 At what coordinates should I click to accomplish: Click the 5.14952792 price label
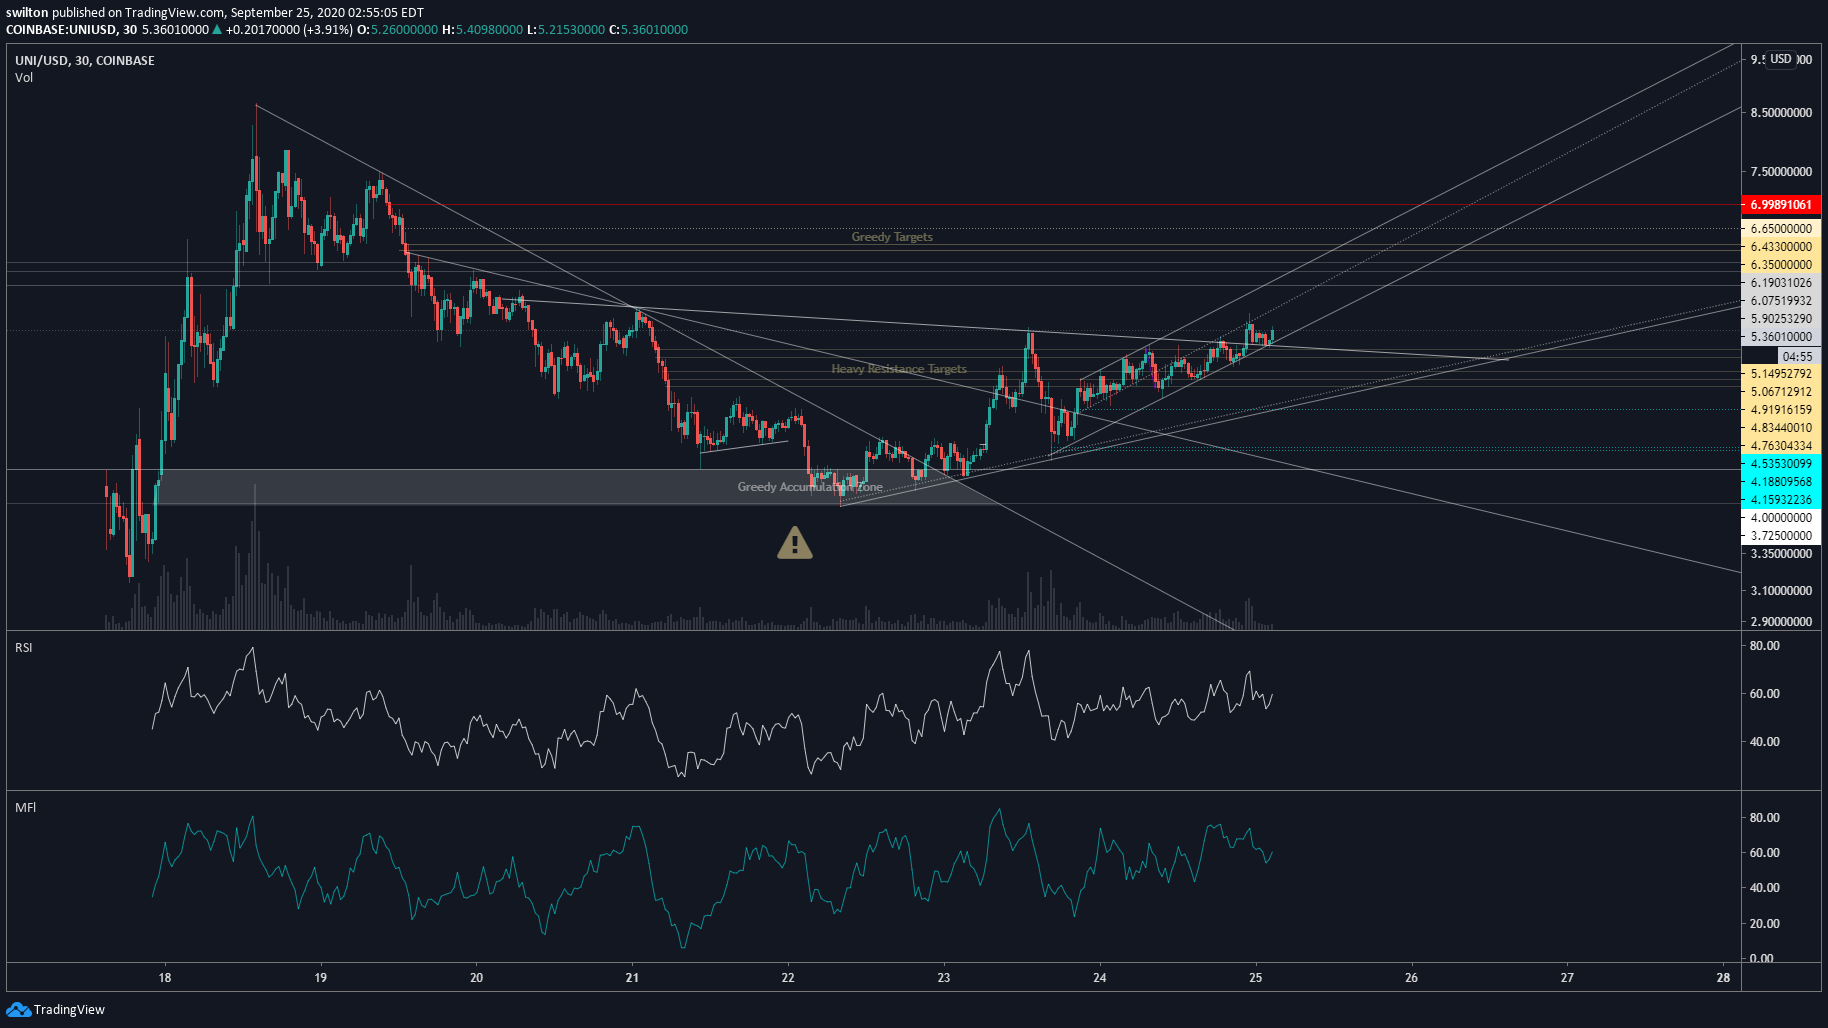coord(1781,374)
